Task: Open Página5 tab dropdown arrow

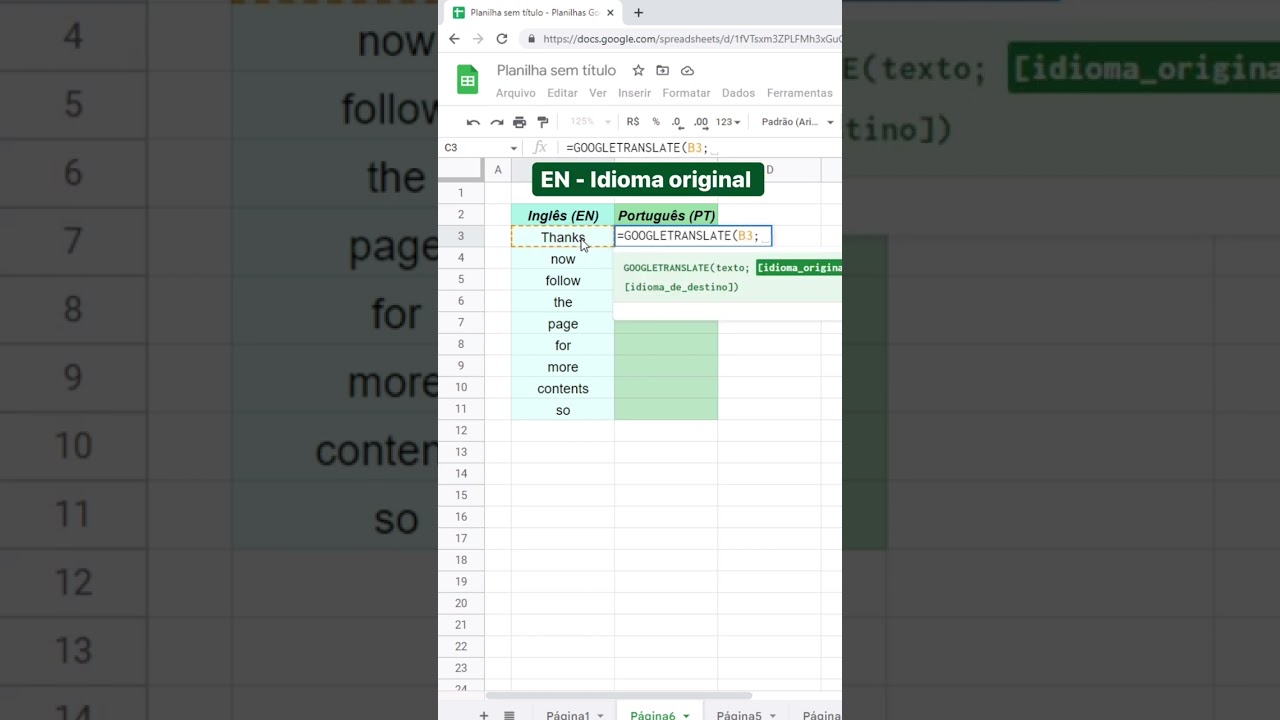Action: 772,716
